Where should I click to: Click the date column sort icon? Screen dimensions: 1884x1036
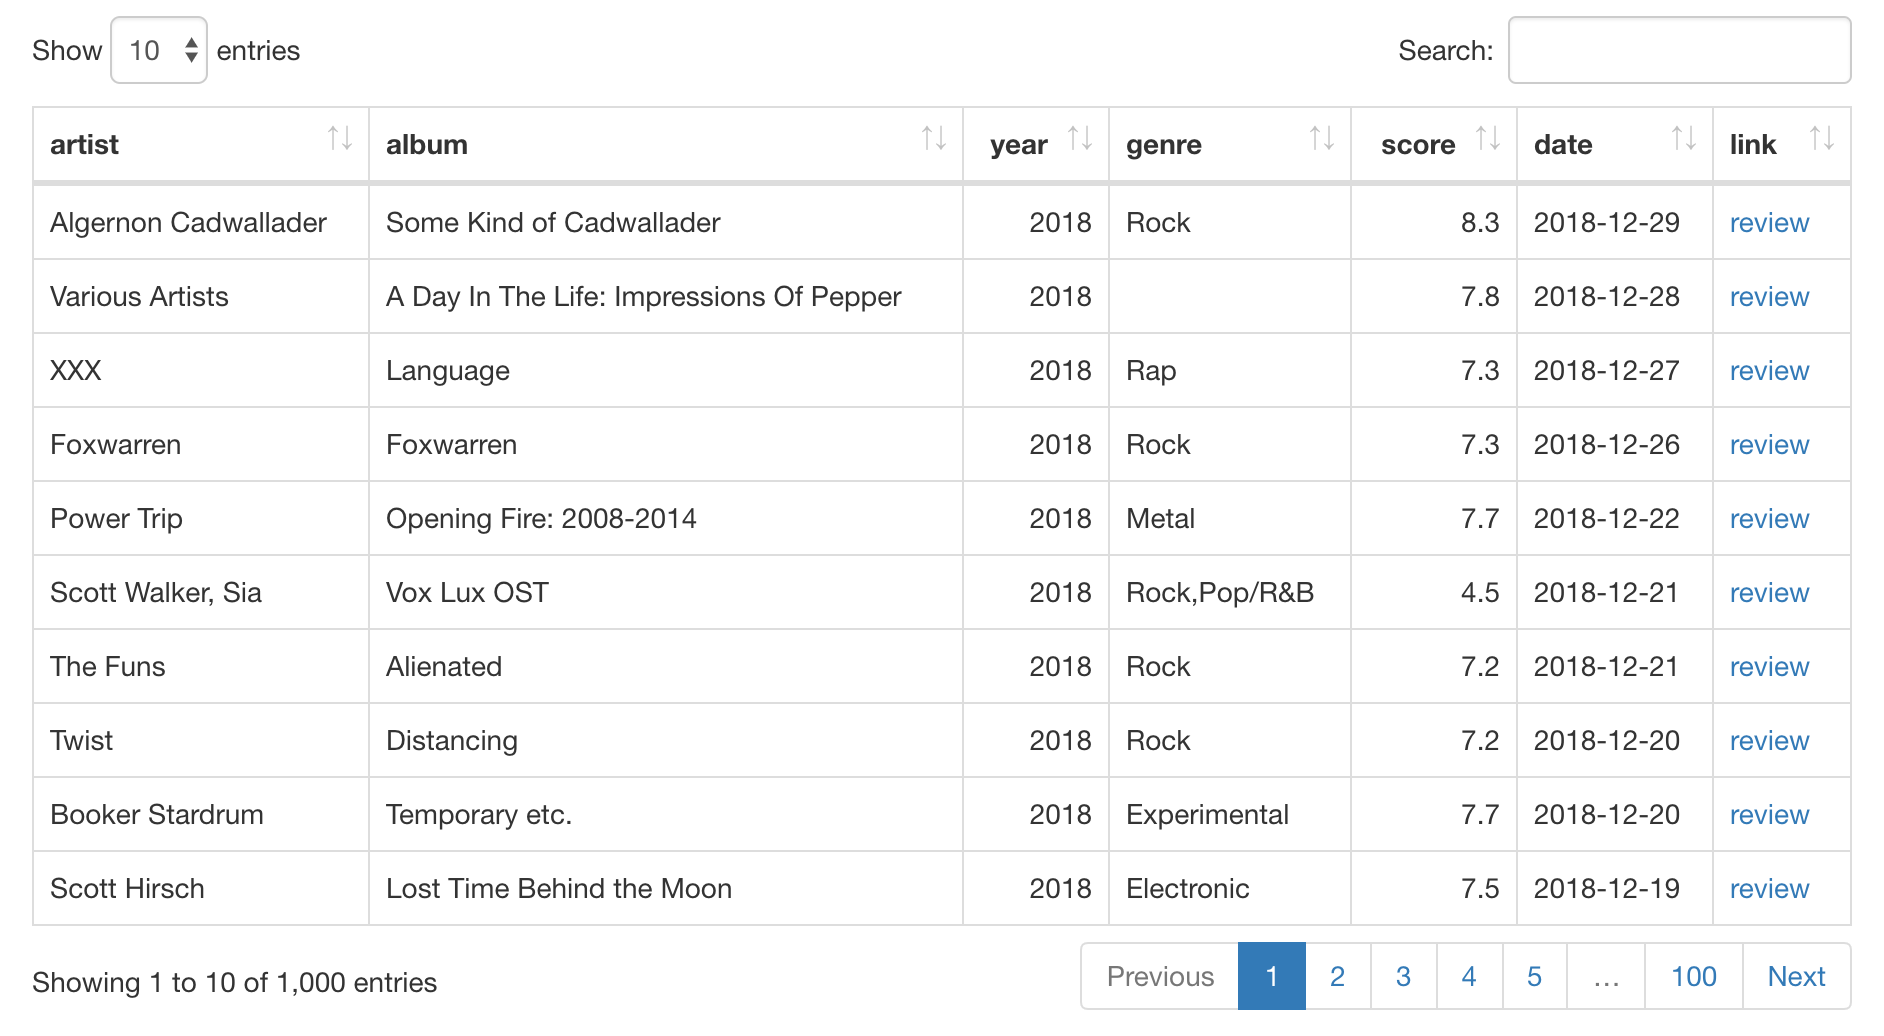click(x=1683, y=139)
